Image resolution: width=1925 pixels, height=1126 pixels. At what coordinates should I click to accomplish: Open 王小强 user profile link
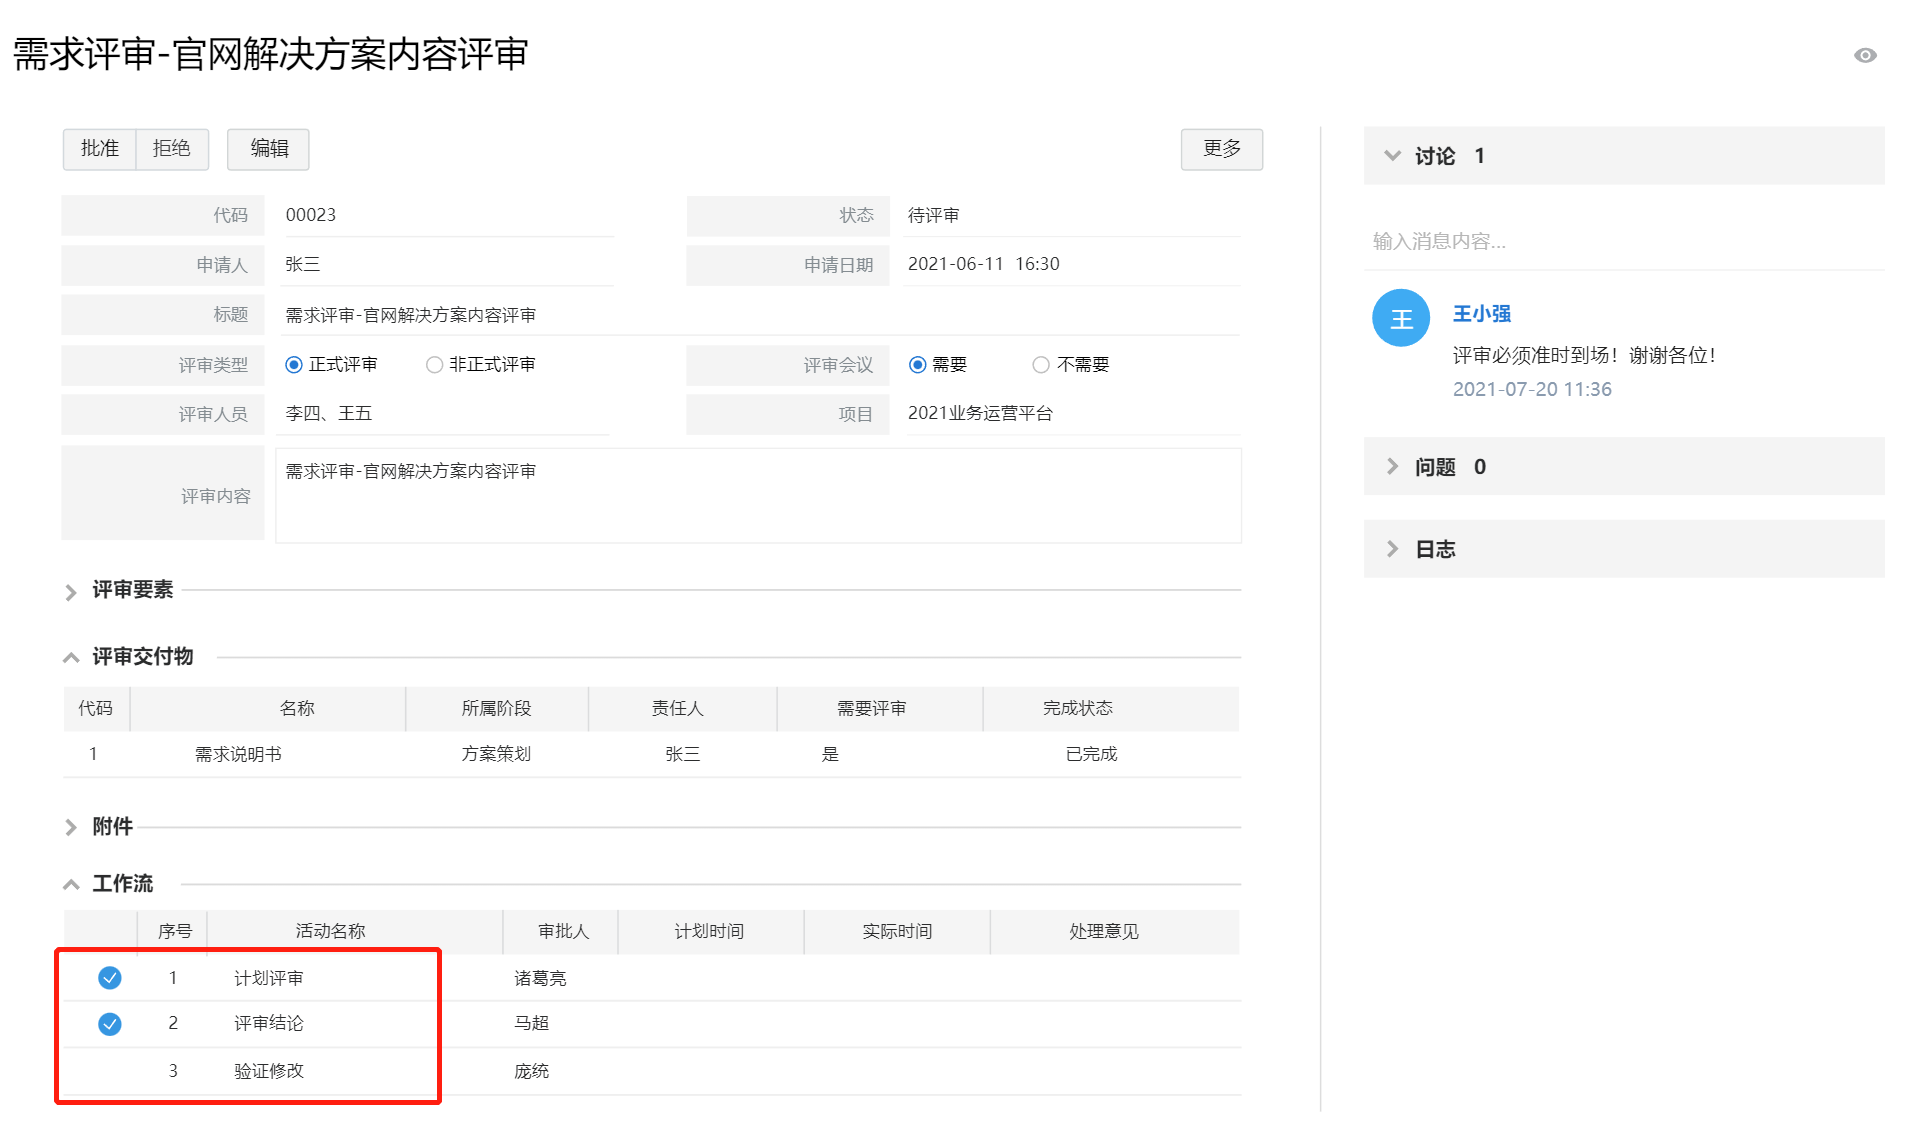[1481, 313]
